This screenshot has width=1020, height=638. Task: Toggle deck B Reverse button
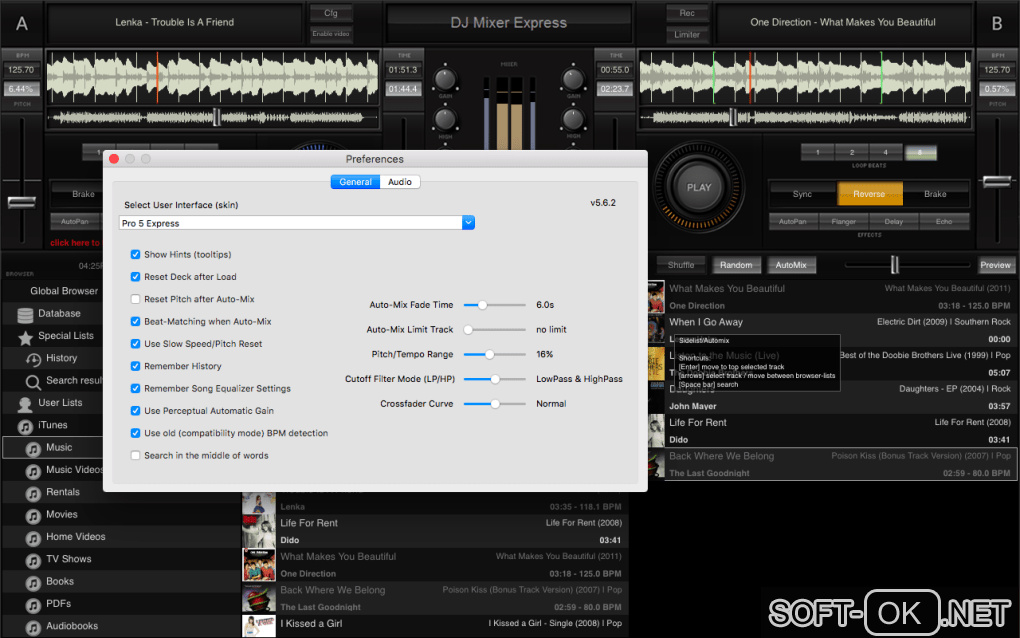tap(869, 194)
